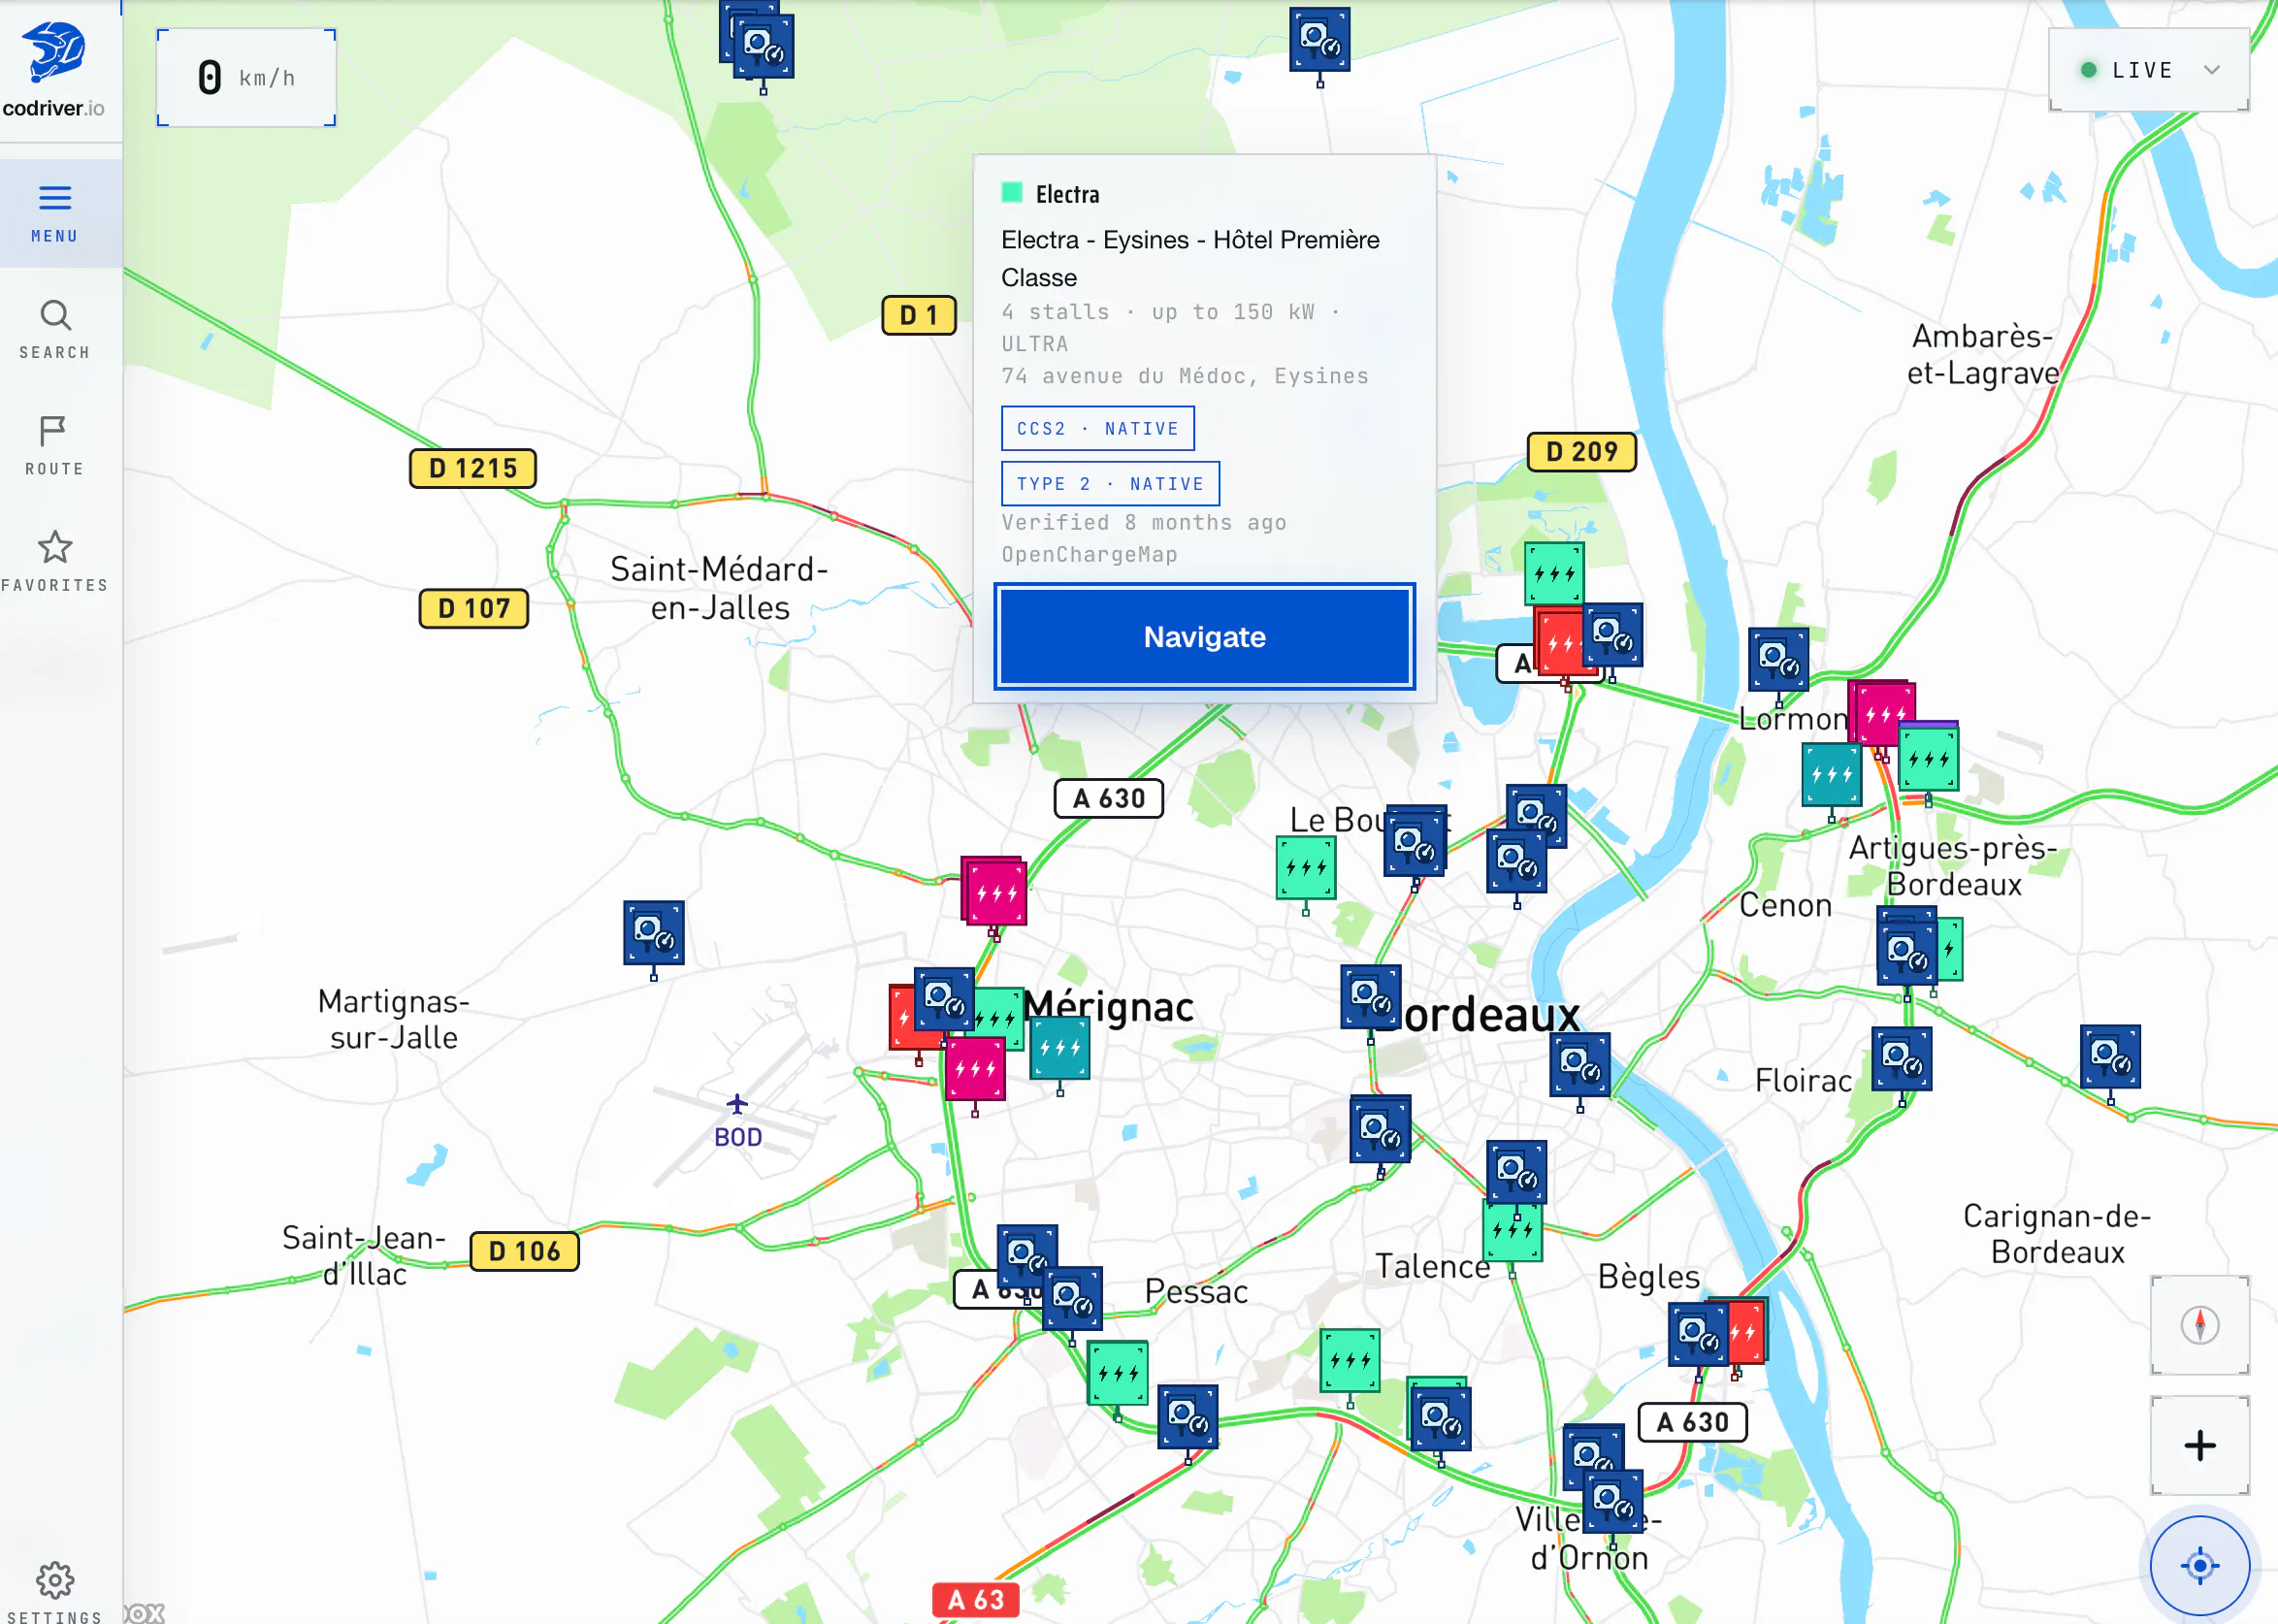Click the D 106 road shield

coord(524,1251)
